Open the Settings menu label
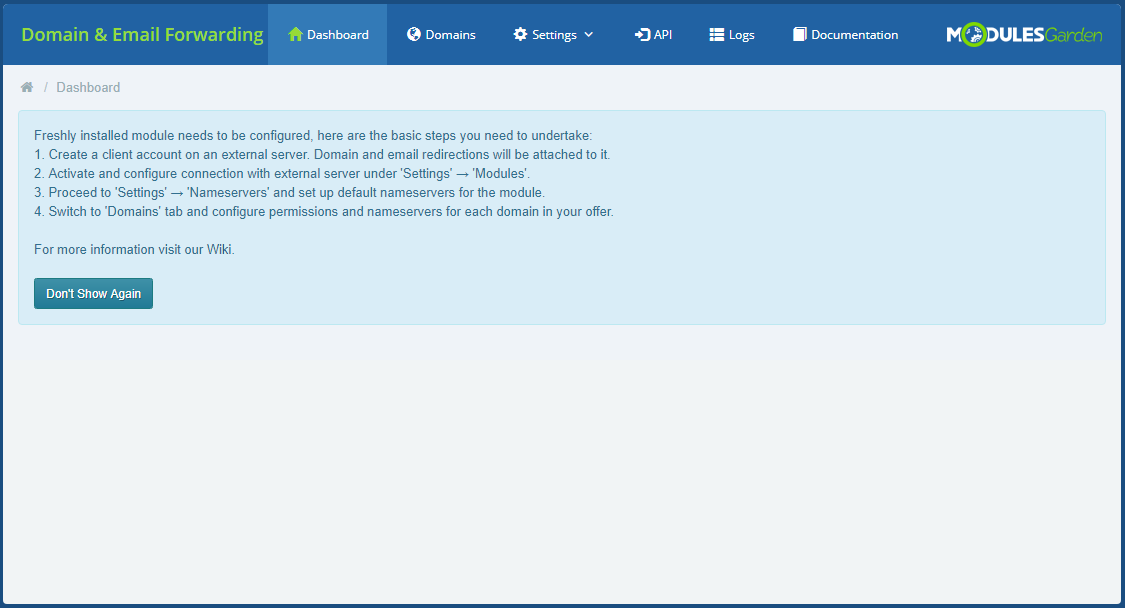 pyautogui.click(x=555, y=35)
